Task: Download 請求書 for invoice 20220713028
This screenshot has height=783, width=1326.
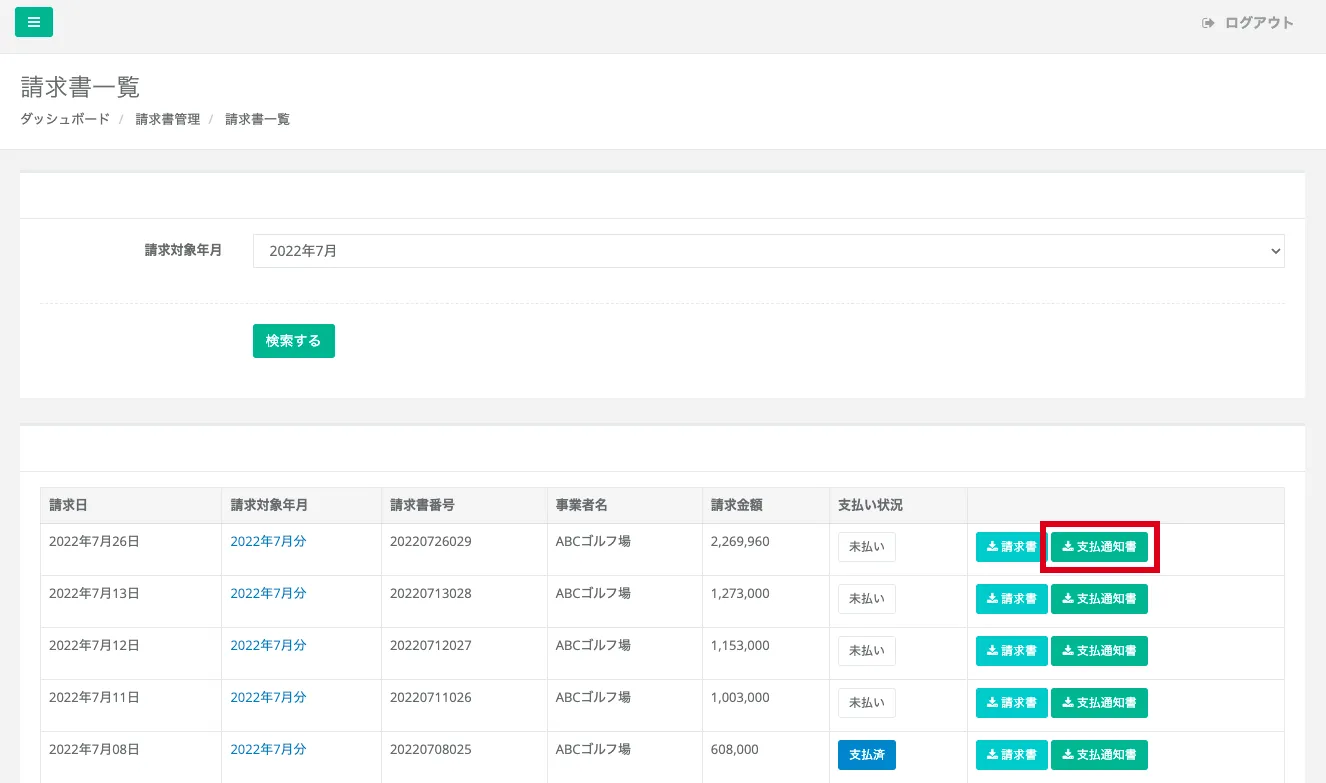Action: (1011, 599)
